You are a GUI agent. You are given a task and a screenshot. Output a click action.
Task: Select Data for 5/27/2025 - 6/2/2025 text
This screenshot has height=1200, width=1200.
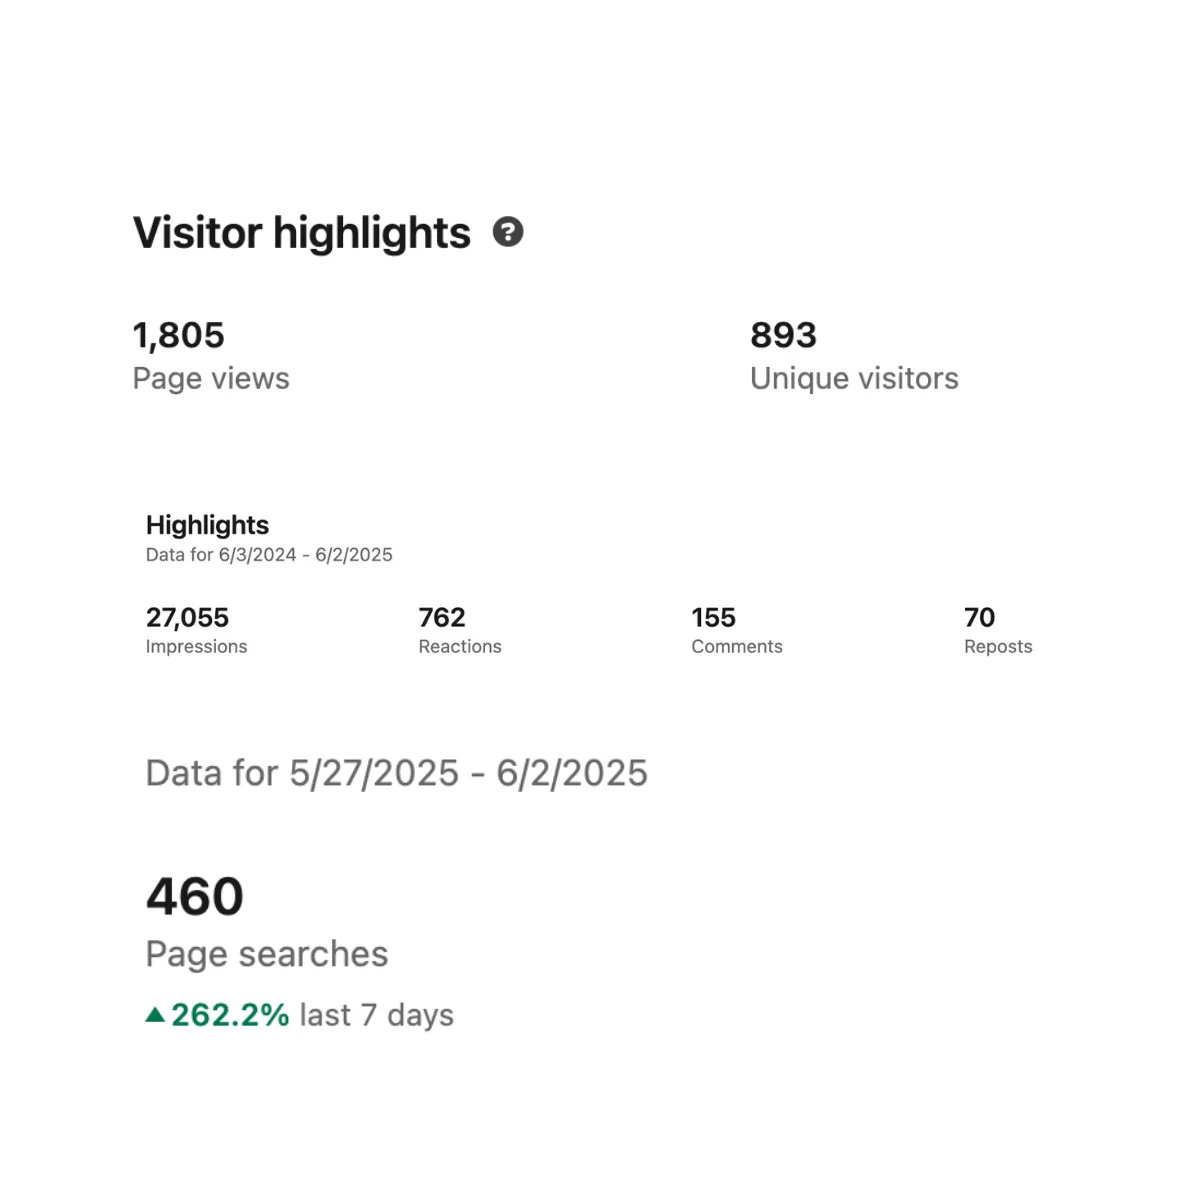(x=397, y=773)
